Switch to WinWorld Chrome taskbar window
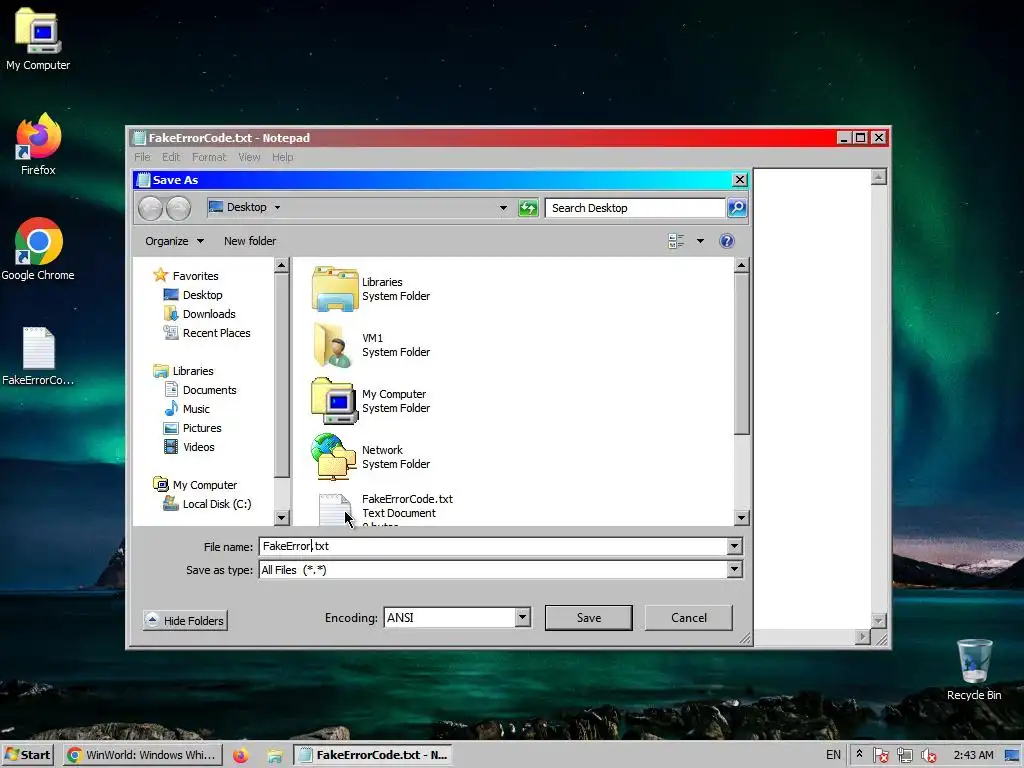The height and width of the screenshot is (768, 1024). pos(144,755)
